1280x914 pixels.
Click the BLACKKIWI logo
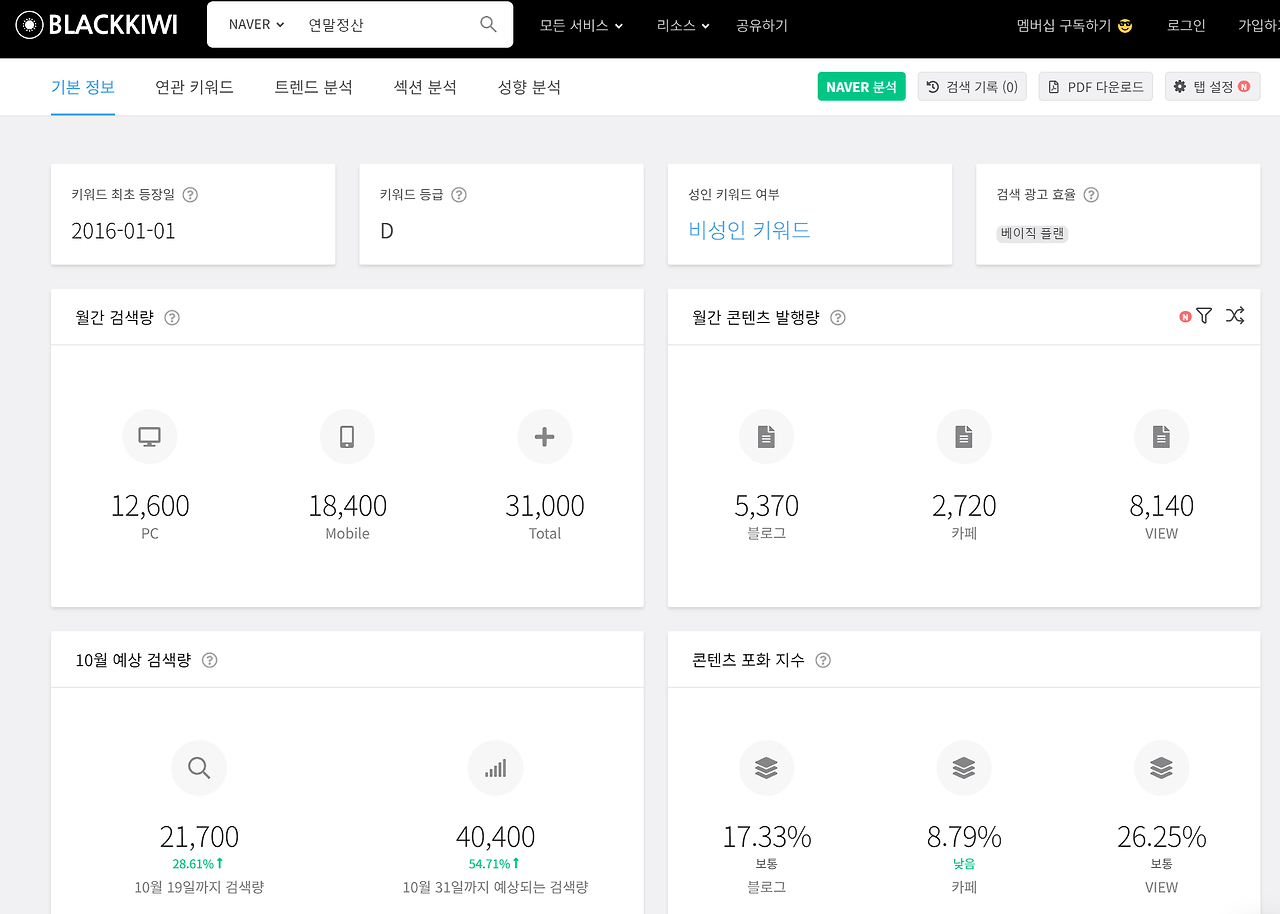coord(97,25)
